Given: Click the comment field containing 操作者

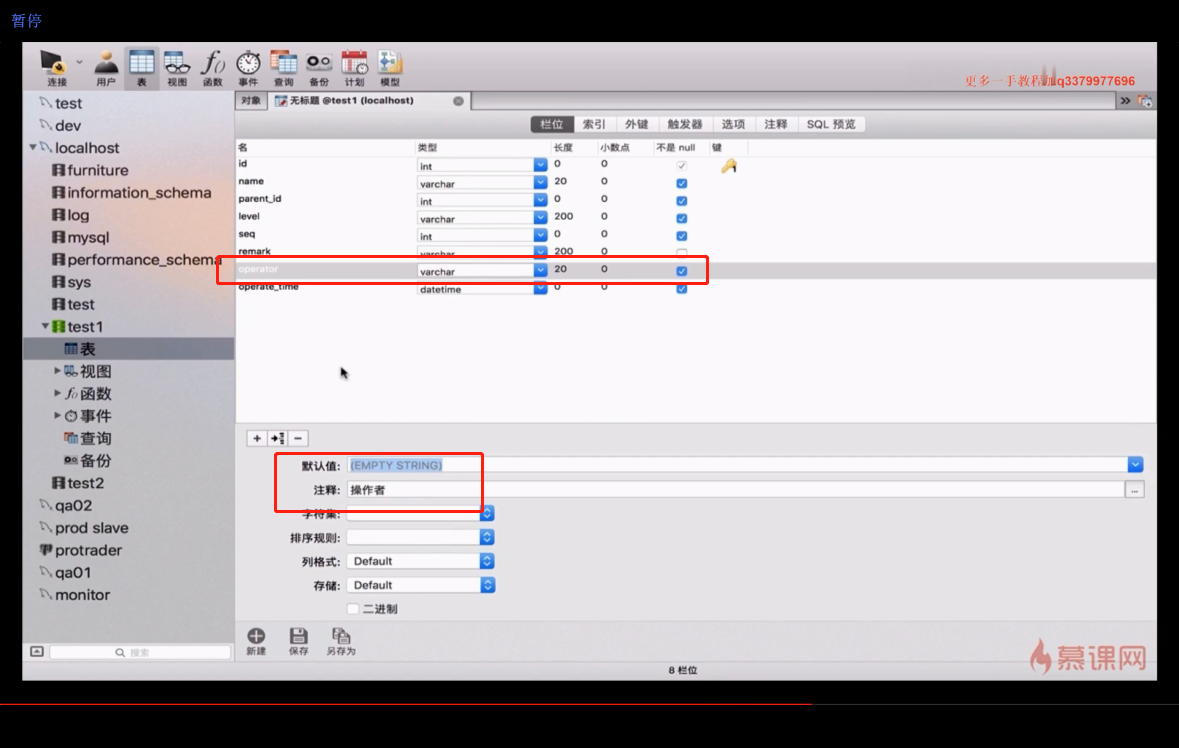Looking at the screenshot, I should [x=735, y=490].
